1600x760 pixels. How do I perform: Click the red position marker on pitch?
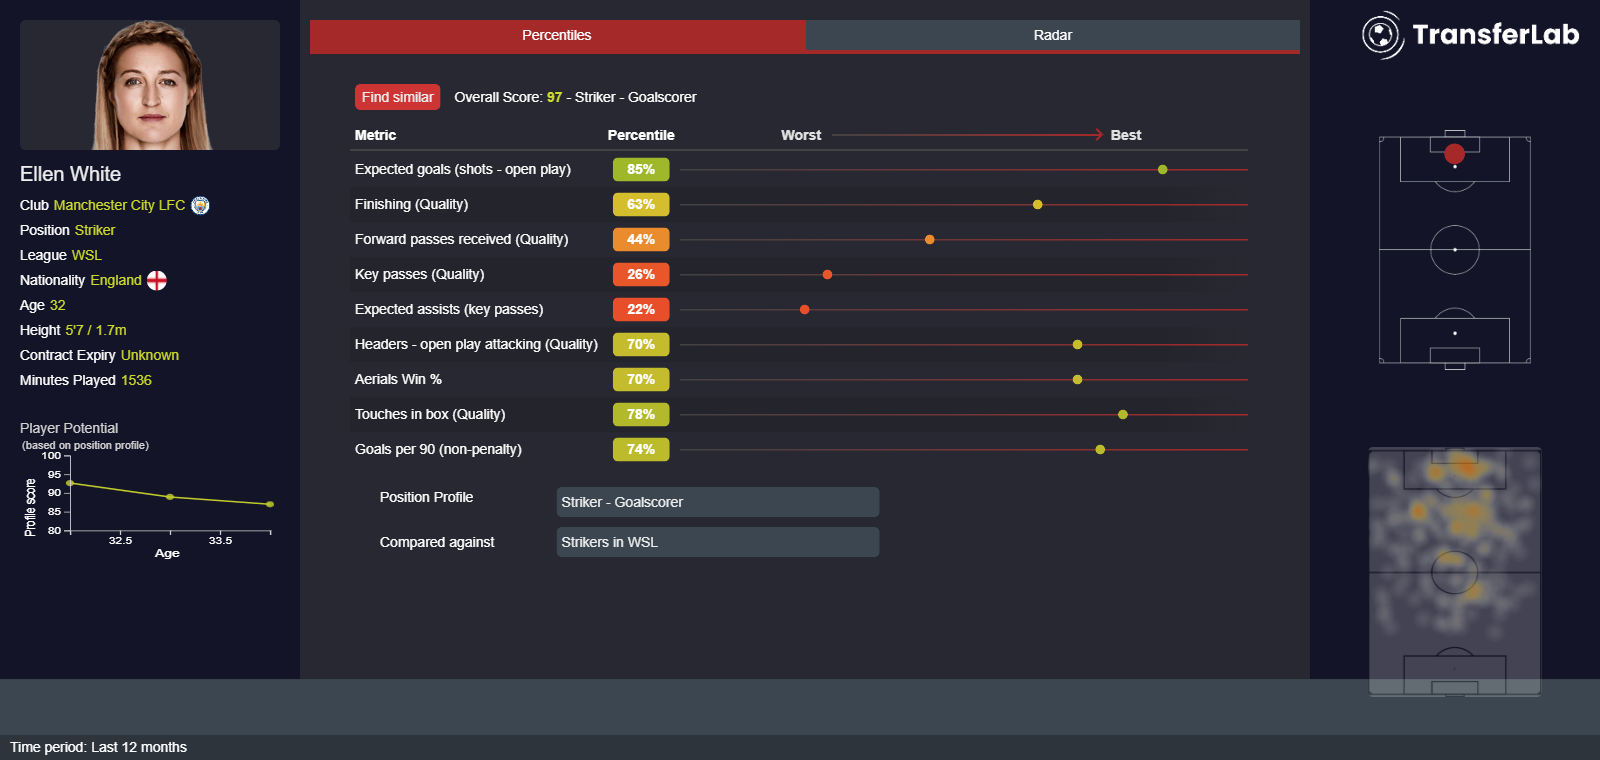point(1454,153)
